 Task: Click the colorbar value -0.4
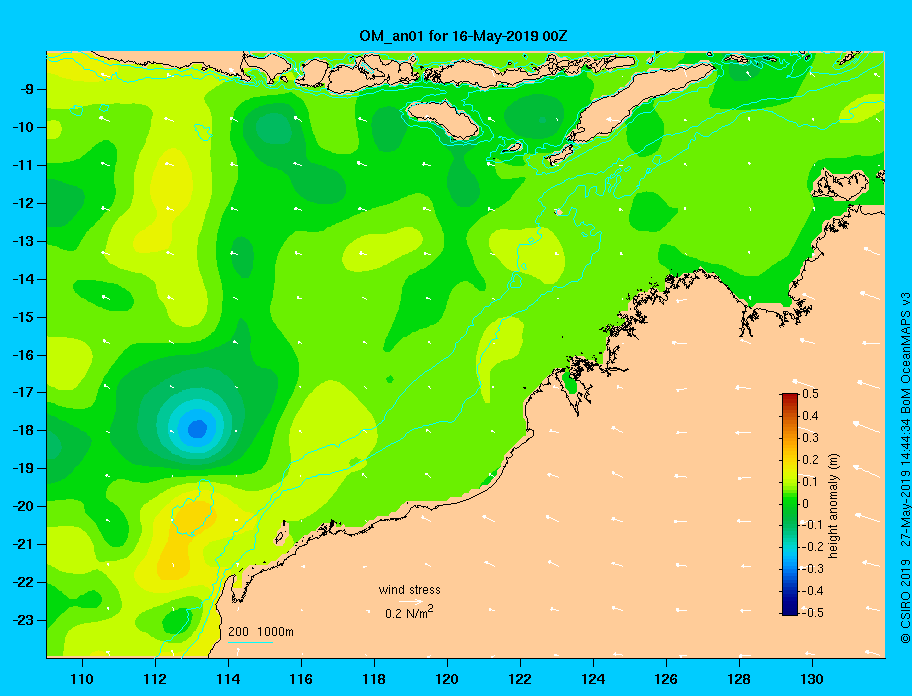pos(813,591)
